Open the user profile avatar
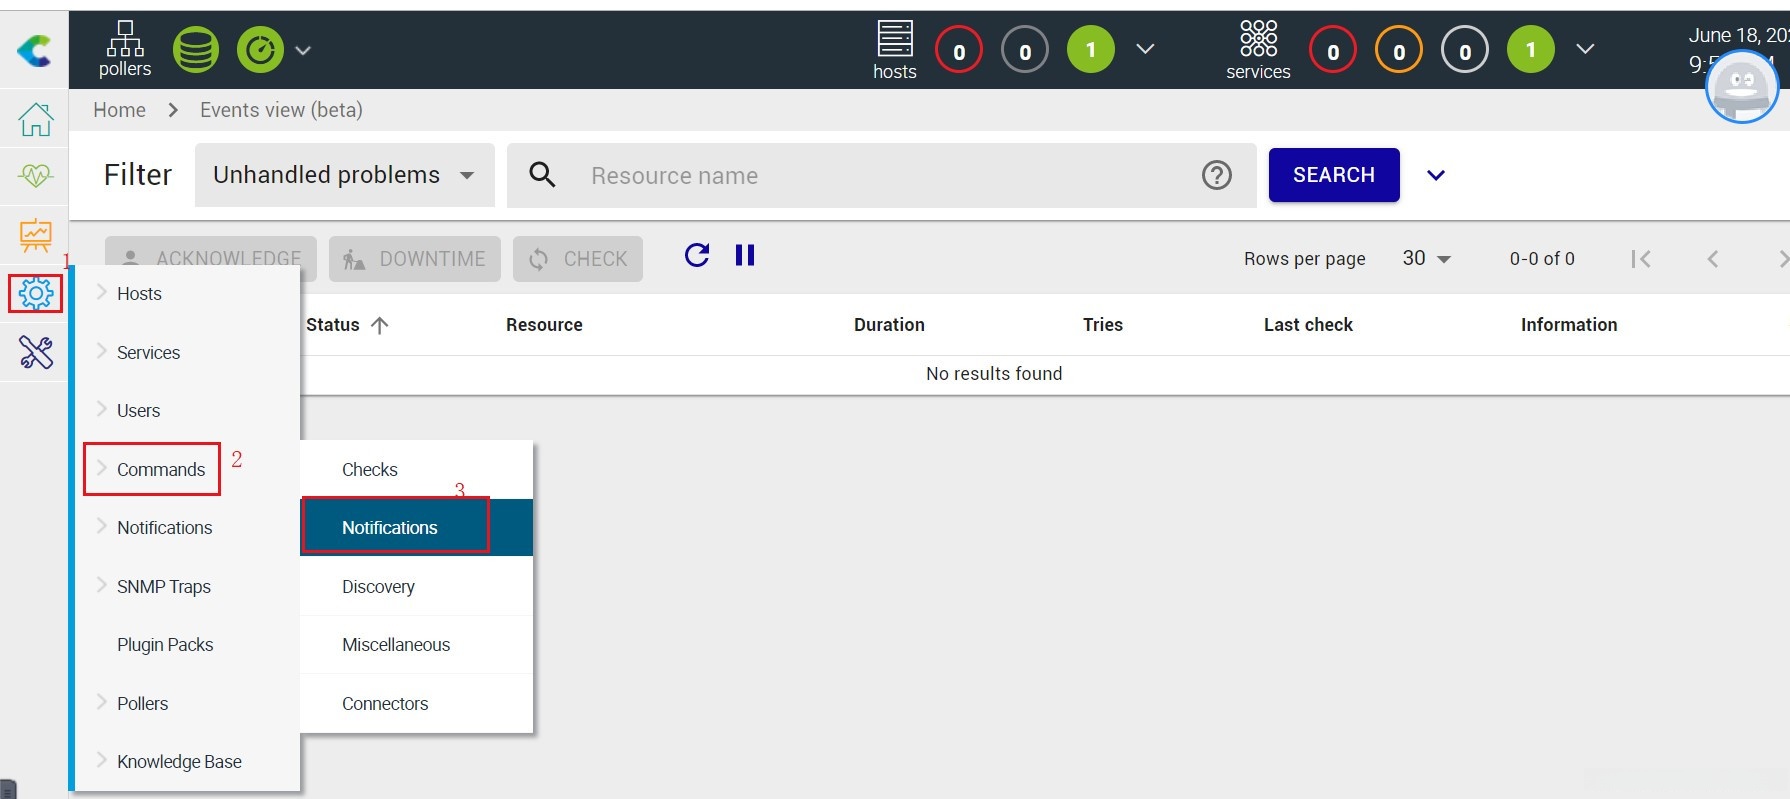 coord(1742,86)
